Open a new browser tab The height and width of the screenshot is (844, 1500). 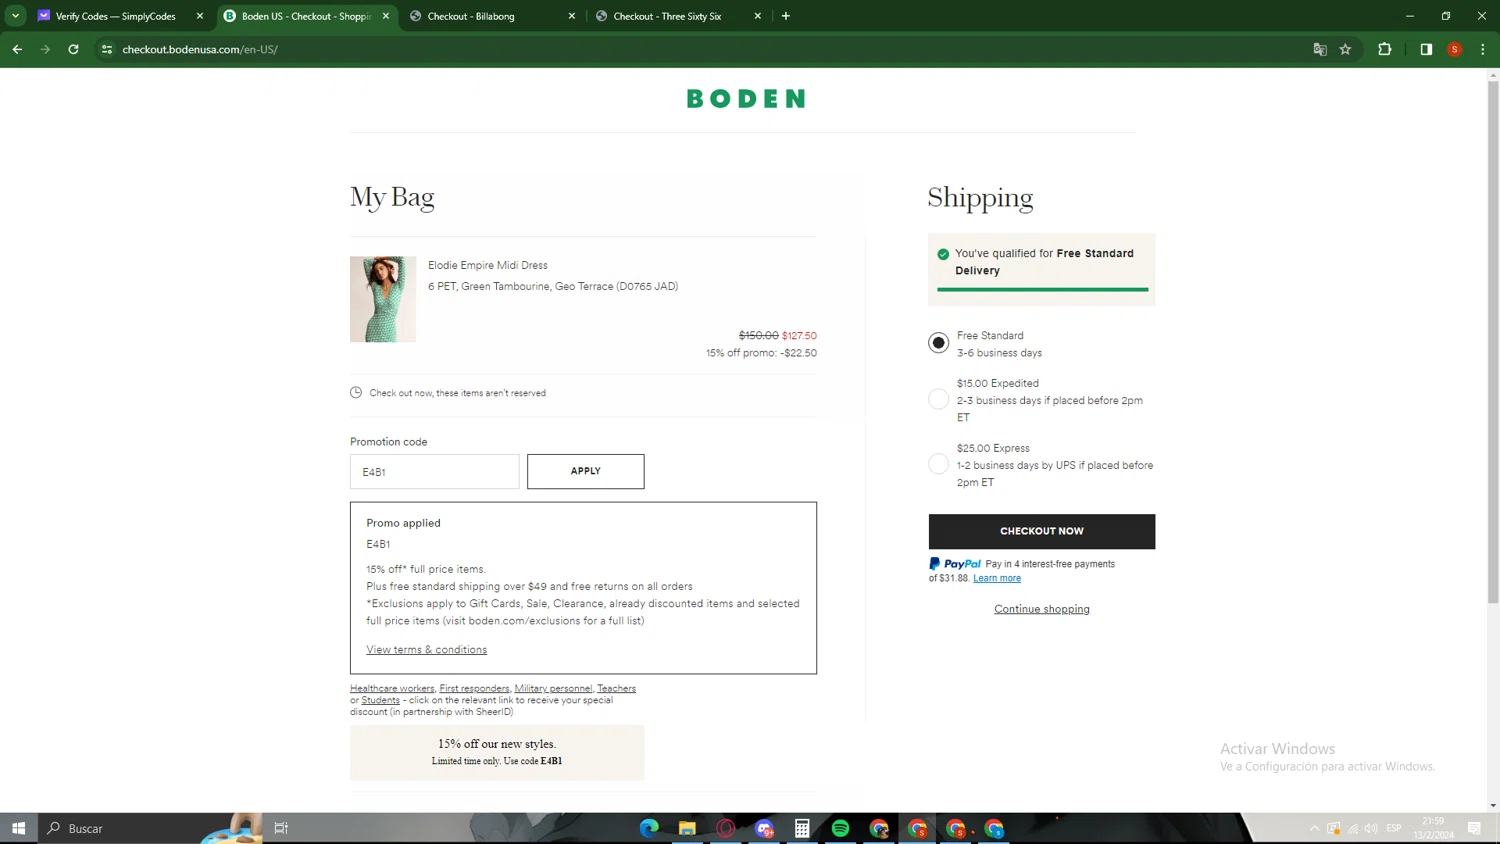786,16
